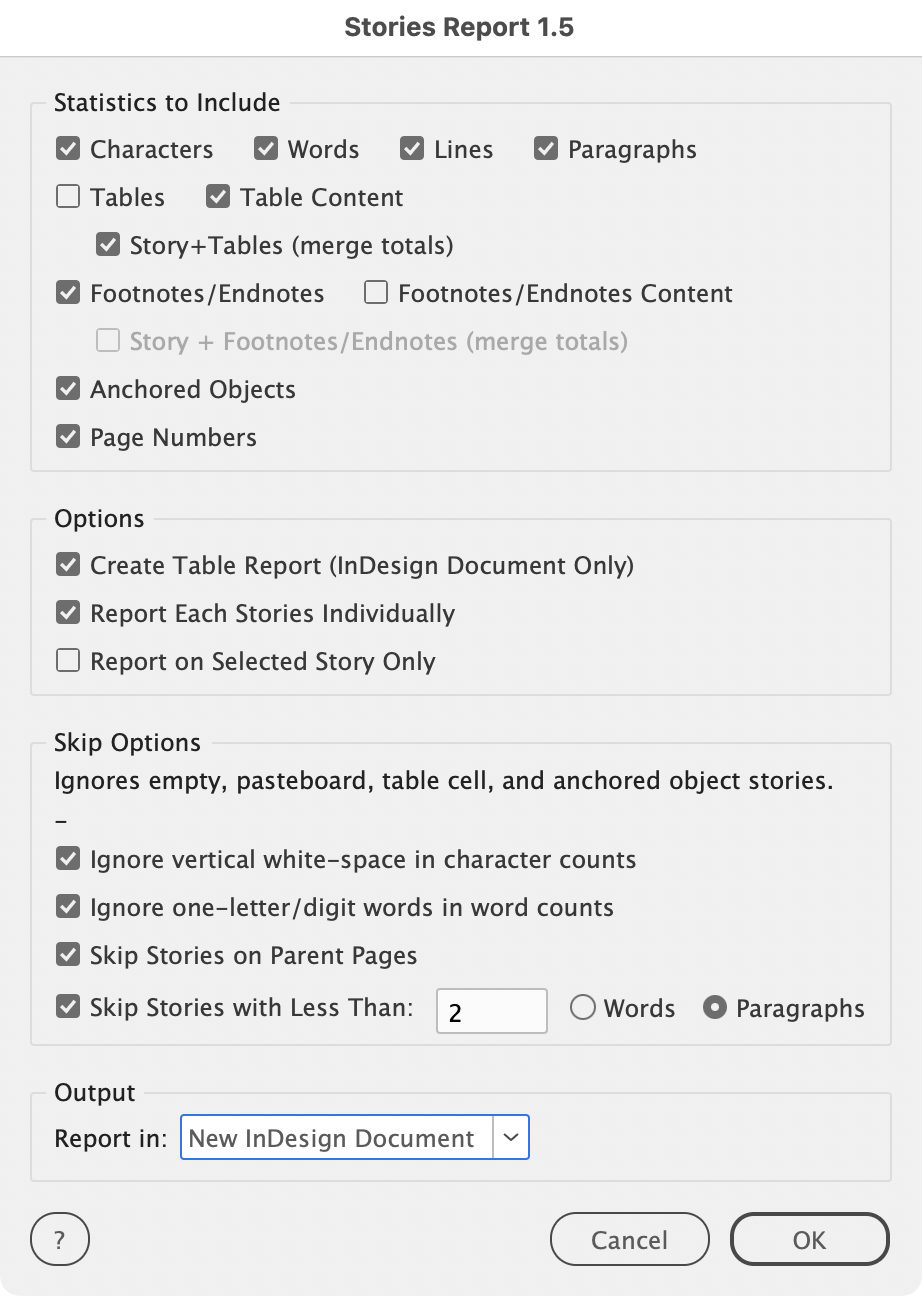Toggle Create Table Report option

pos(68,565)
